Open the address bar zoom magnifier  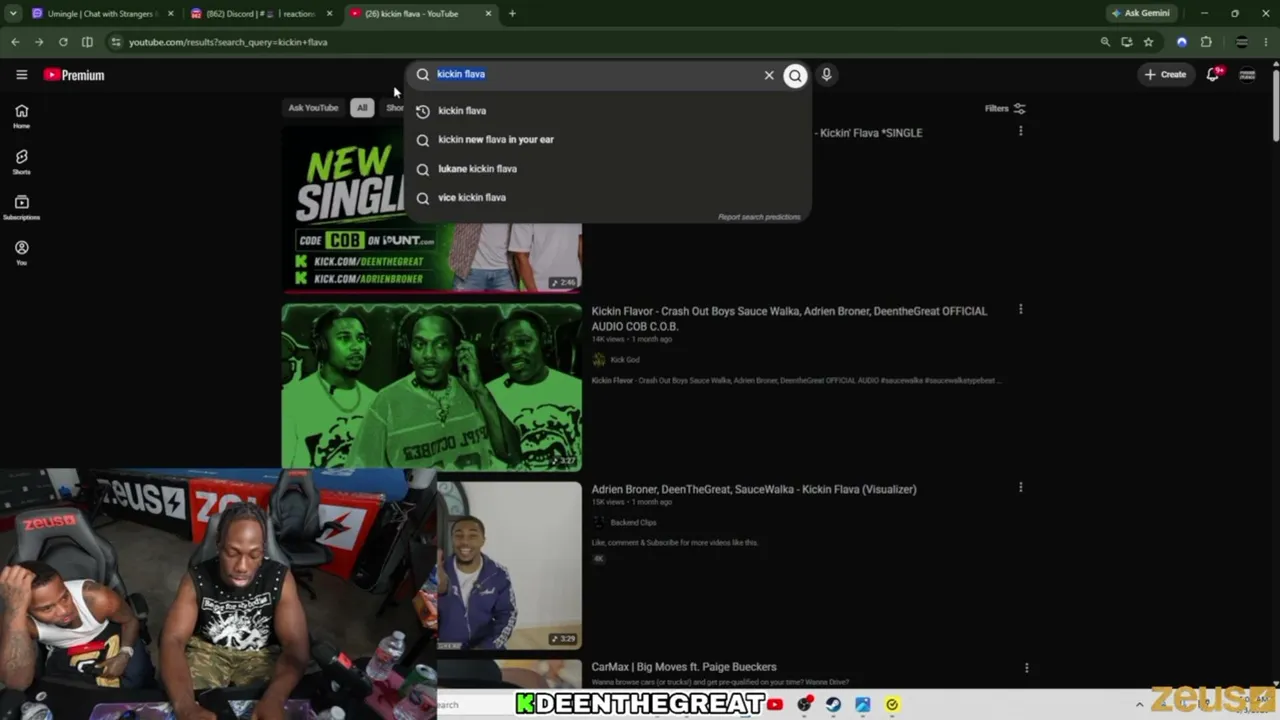tap(1105, 42)
